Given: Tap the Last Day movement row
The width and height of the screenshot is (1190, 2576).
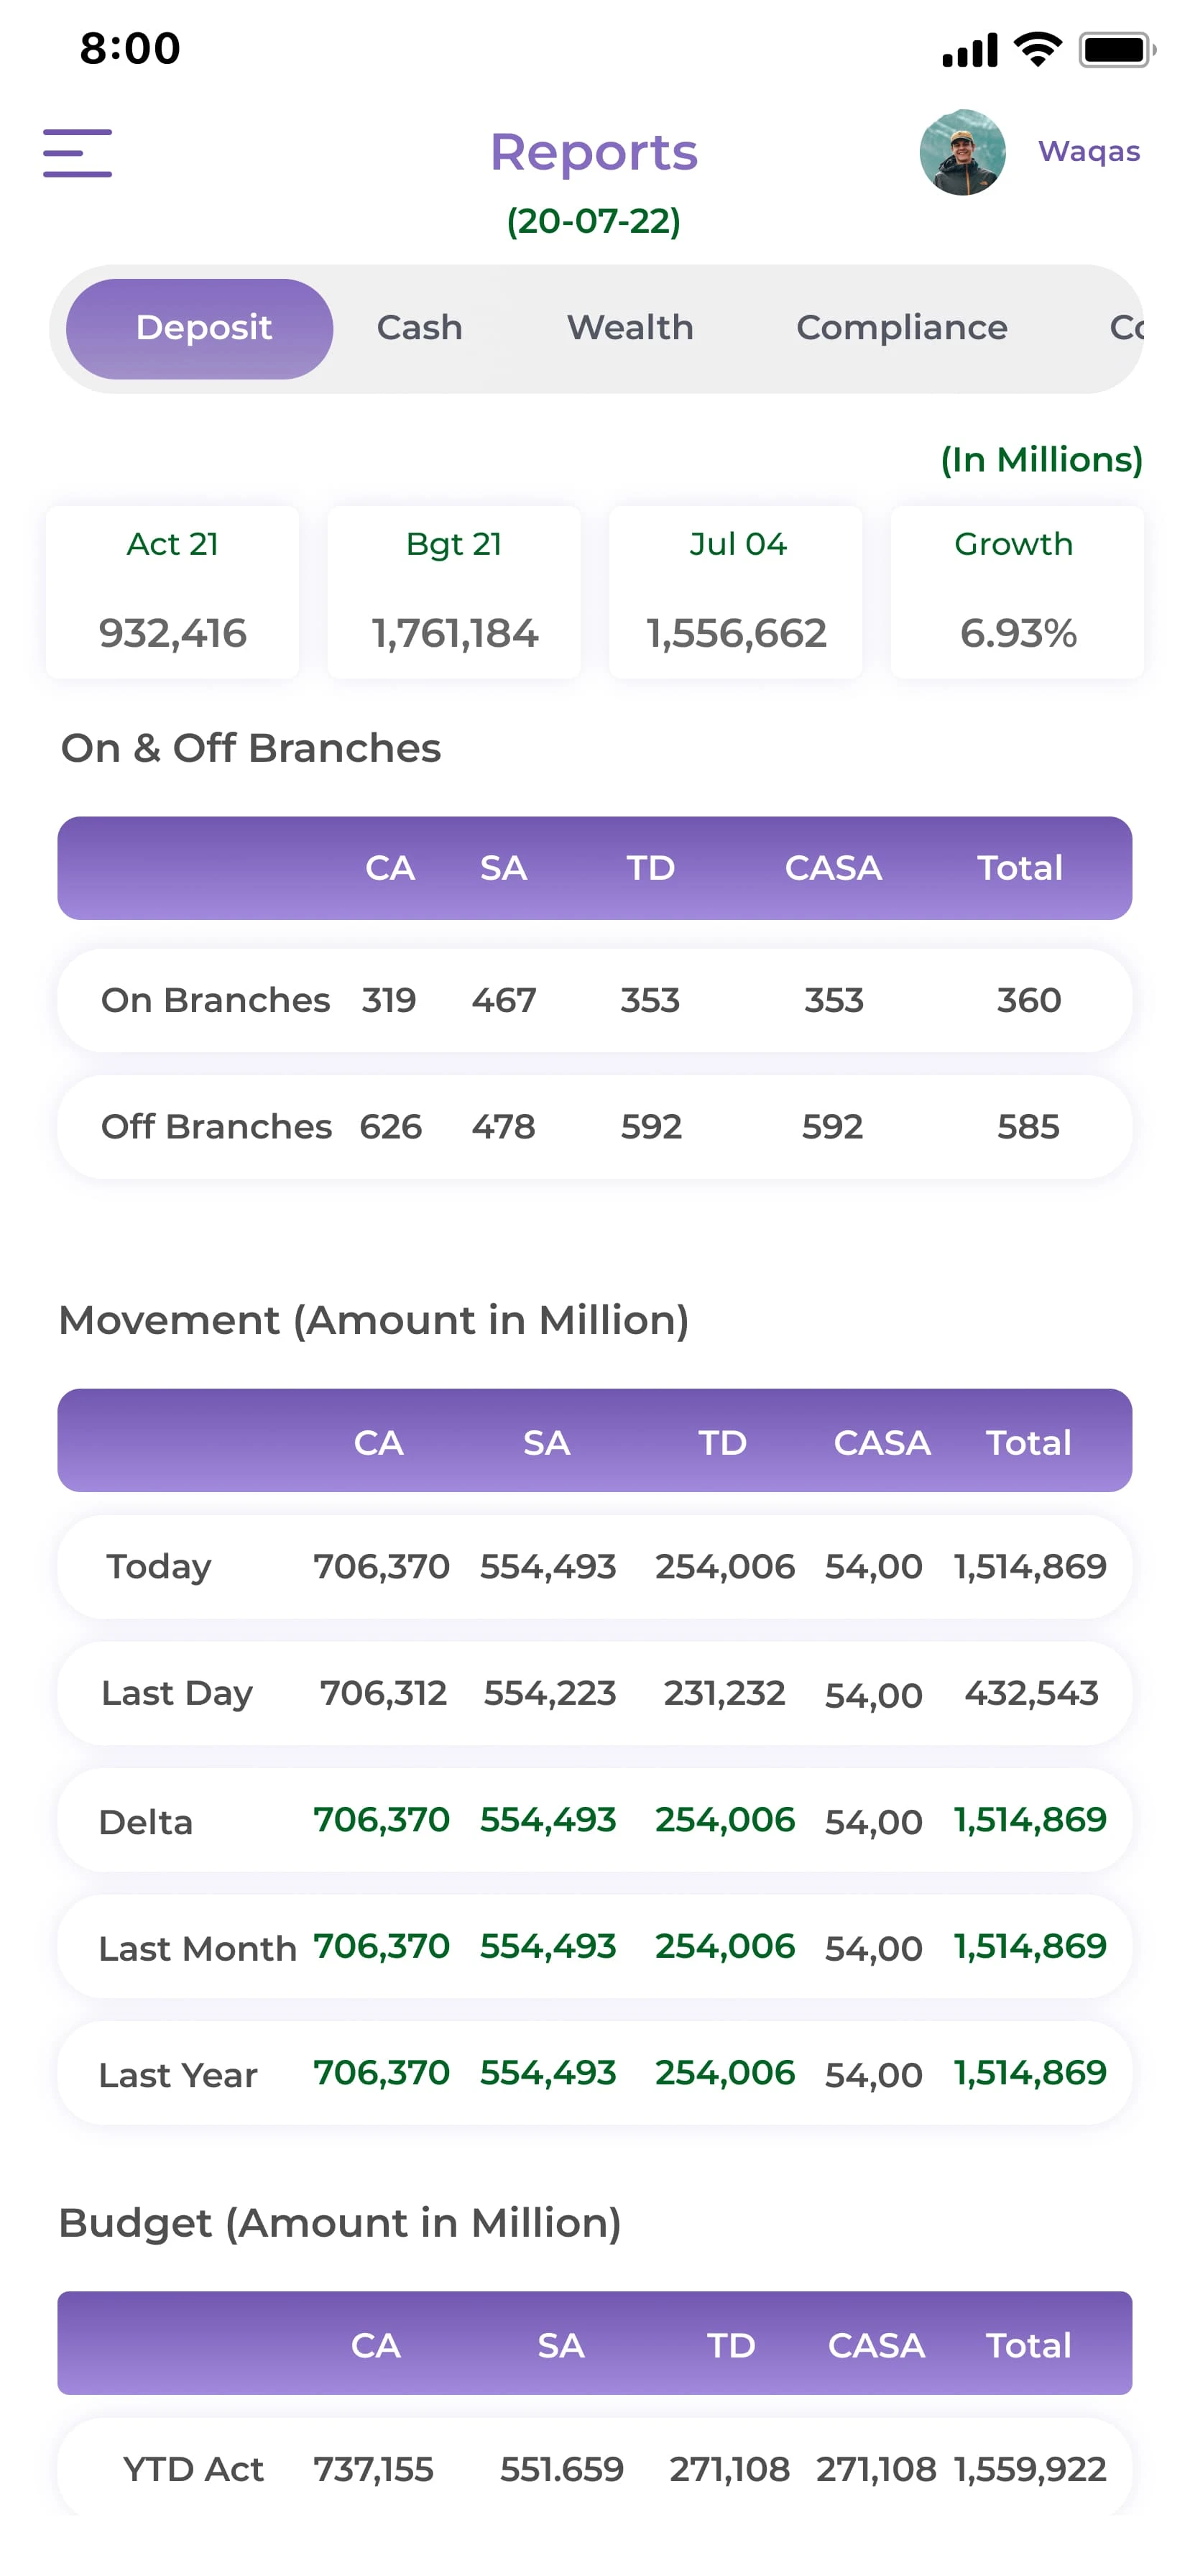Looking at the screenshot, I should 594,1693.
